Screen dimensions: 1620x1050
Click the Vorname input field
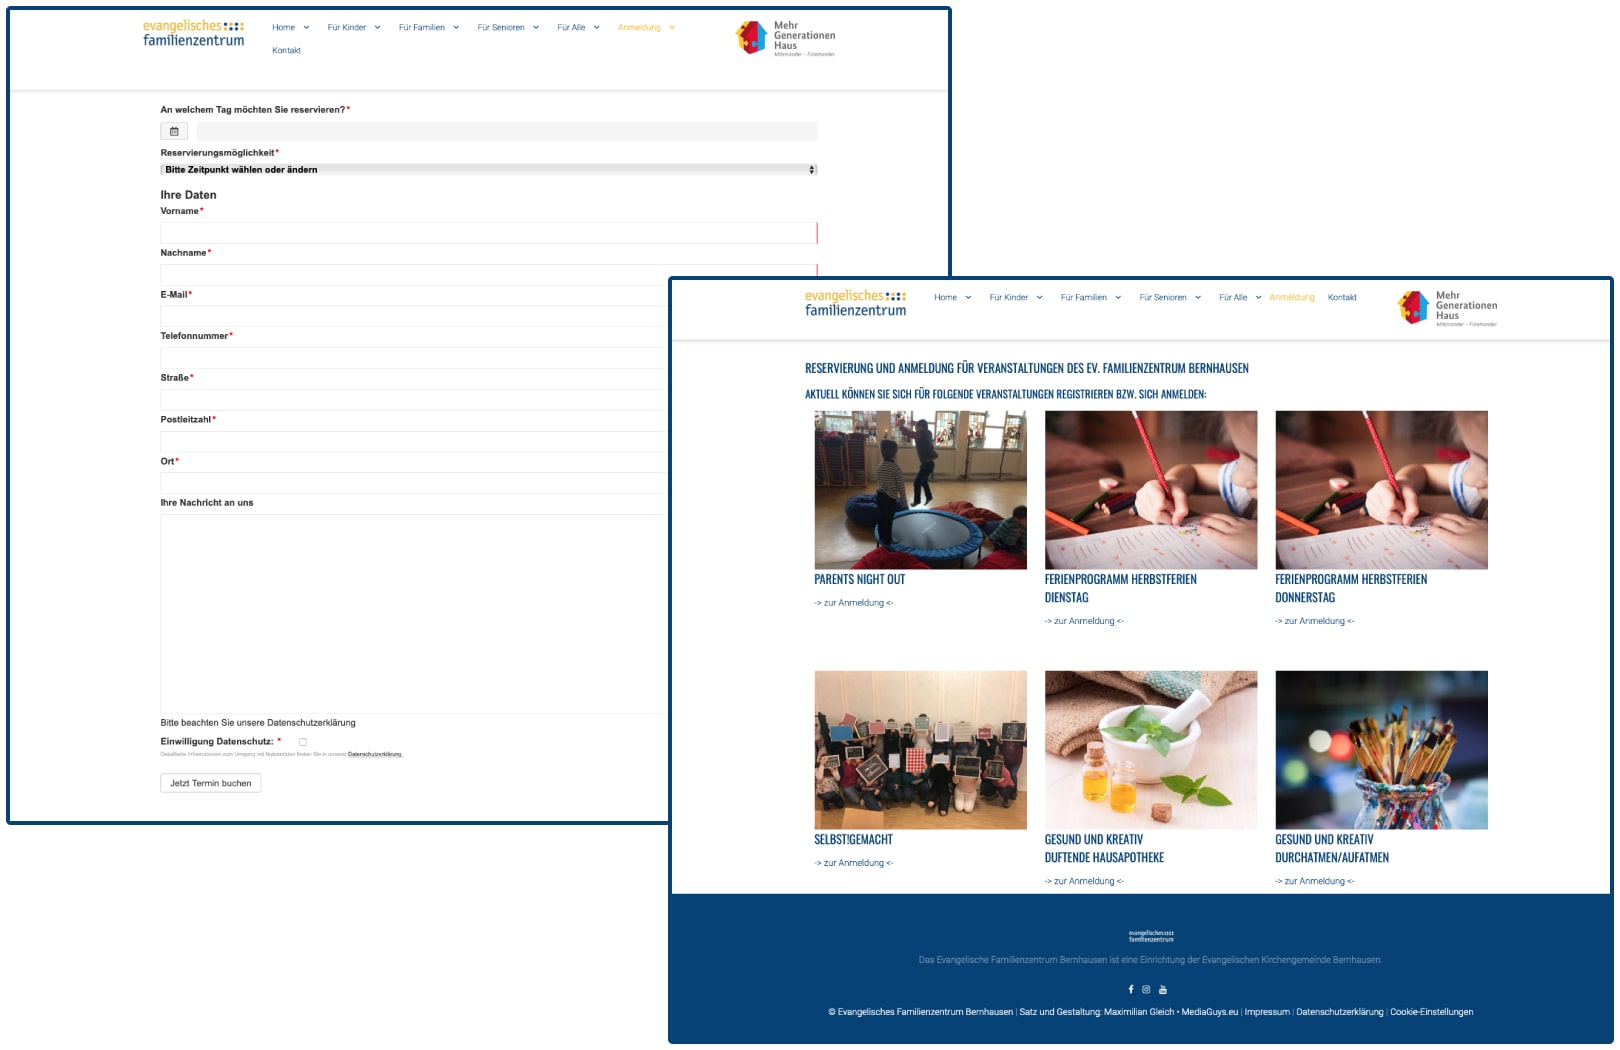[x=488, y=233]
